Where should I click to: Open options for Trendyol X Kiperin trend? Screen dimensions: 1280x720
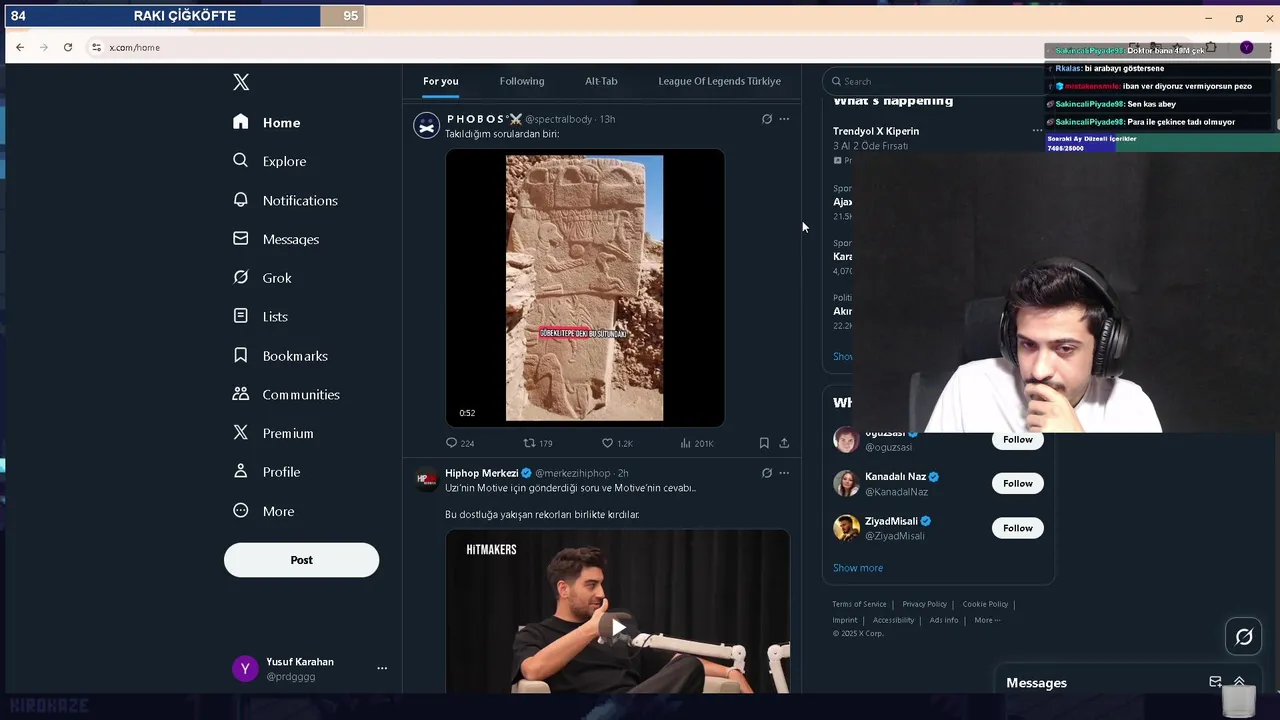click(1037, 131)
